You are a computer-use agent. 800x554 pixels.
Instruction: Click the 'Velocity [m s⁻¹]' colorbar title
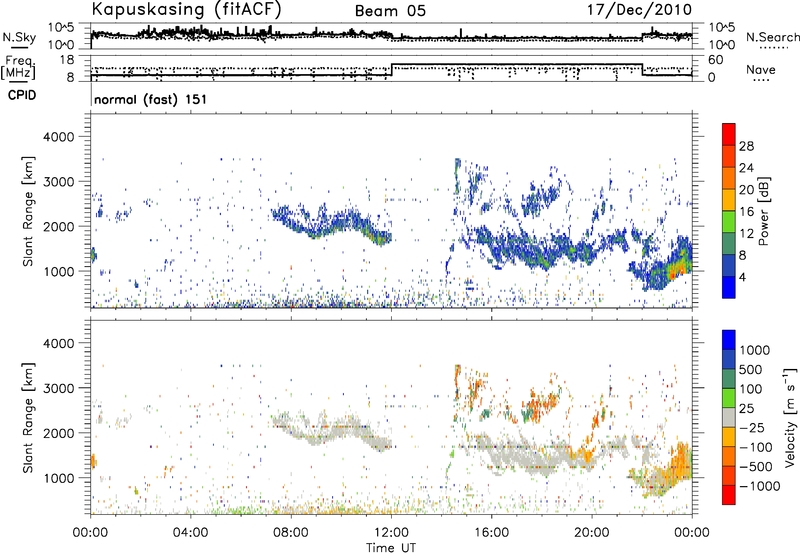click(x=790, y=417)
